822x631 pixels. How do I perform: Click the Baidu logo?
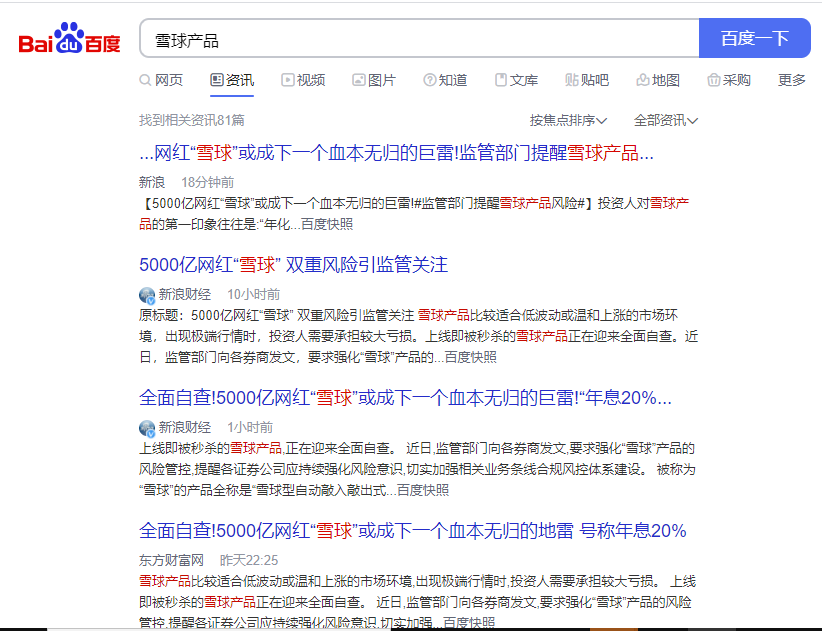tap(69, 38)
